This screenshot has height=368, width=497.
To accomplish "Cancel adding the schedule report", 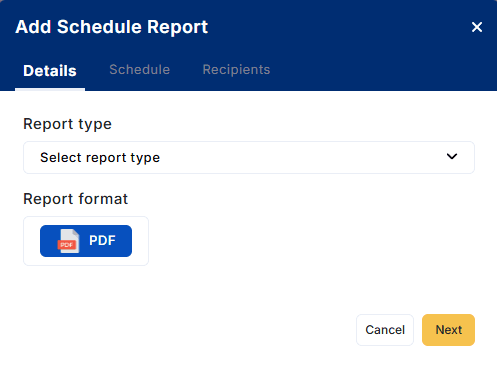I will pos(385,330).
